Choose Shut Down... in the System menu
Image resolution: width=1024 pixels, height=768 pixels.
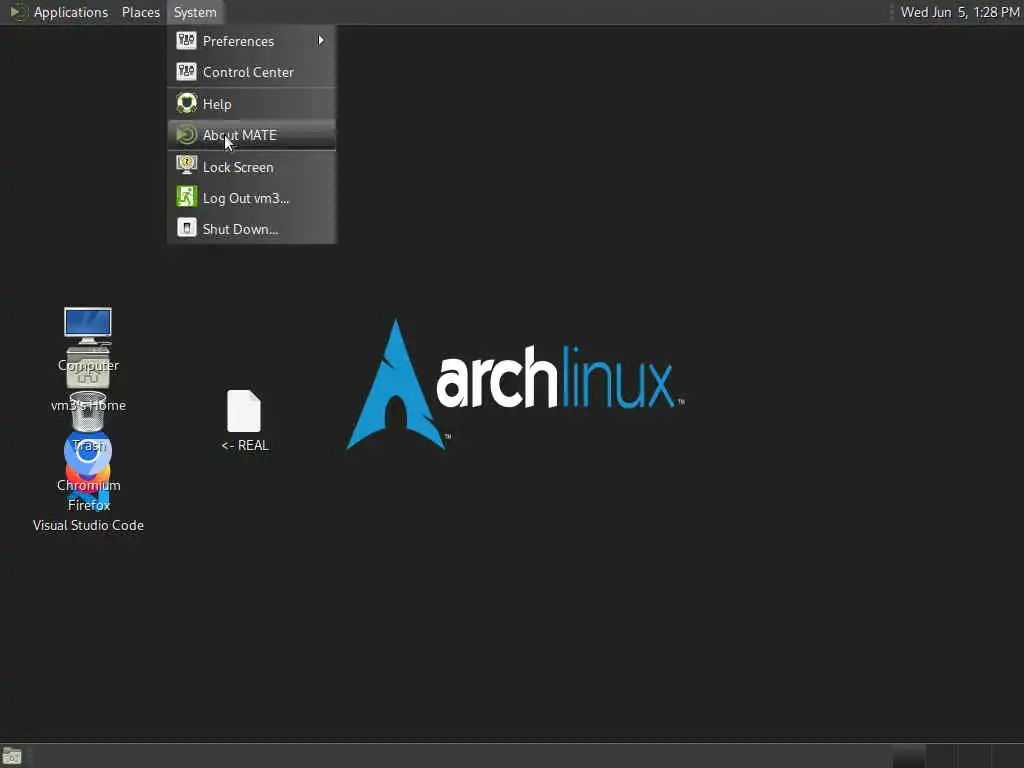click(251, 229)
